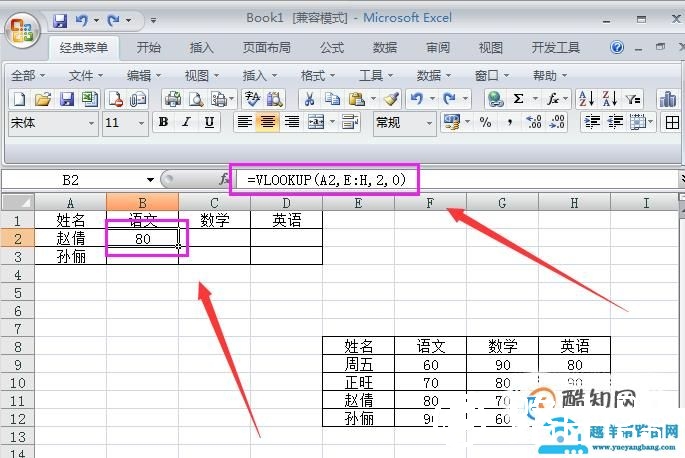
Task: Switch to the 开发工具 tab
Action: click(555, 47)
